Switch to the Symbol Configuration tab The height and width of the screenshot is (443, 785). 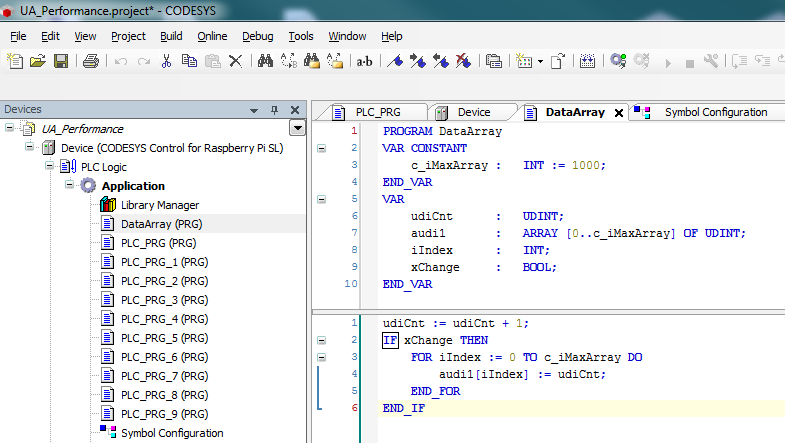(715, 112)
